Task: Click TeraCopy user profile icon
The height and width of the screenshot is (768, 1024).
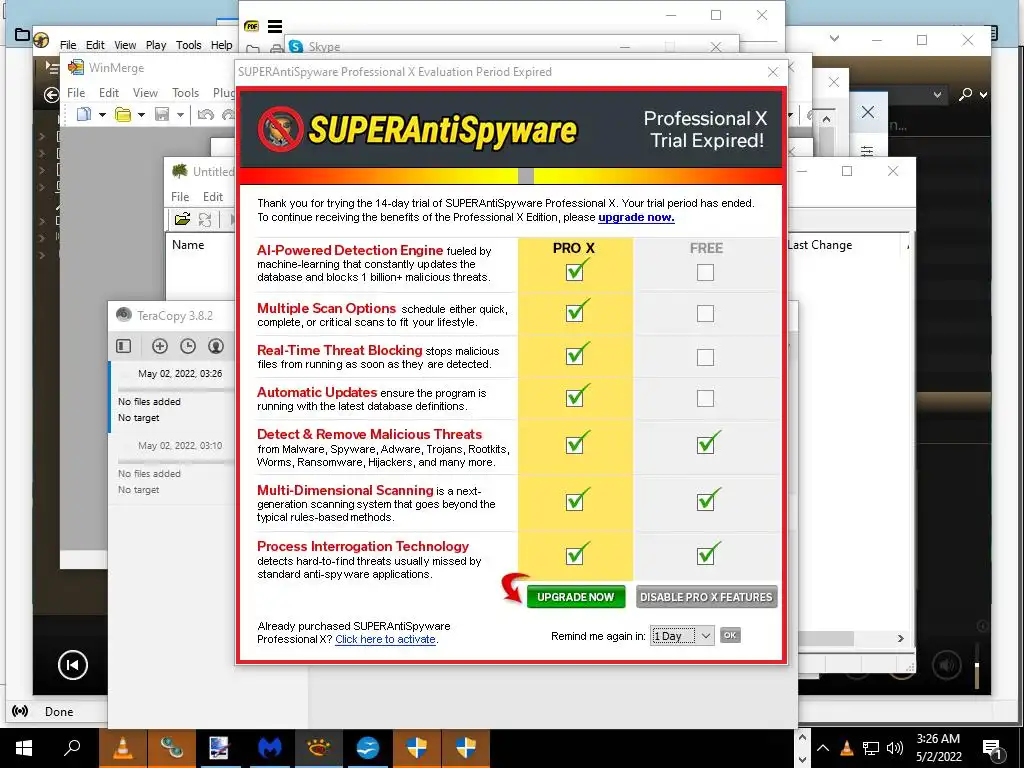Action: point(216,346)
